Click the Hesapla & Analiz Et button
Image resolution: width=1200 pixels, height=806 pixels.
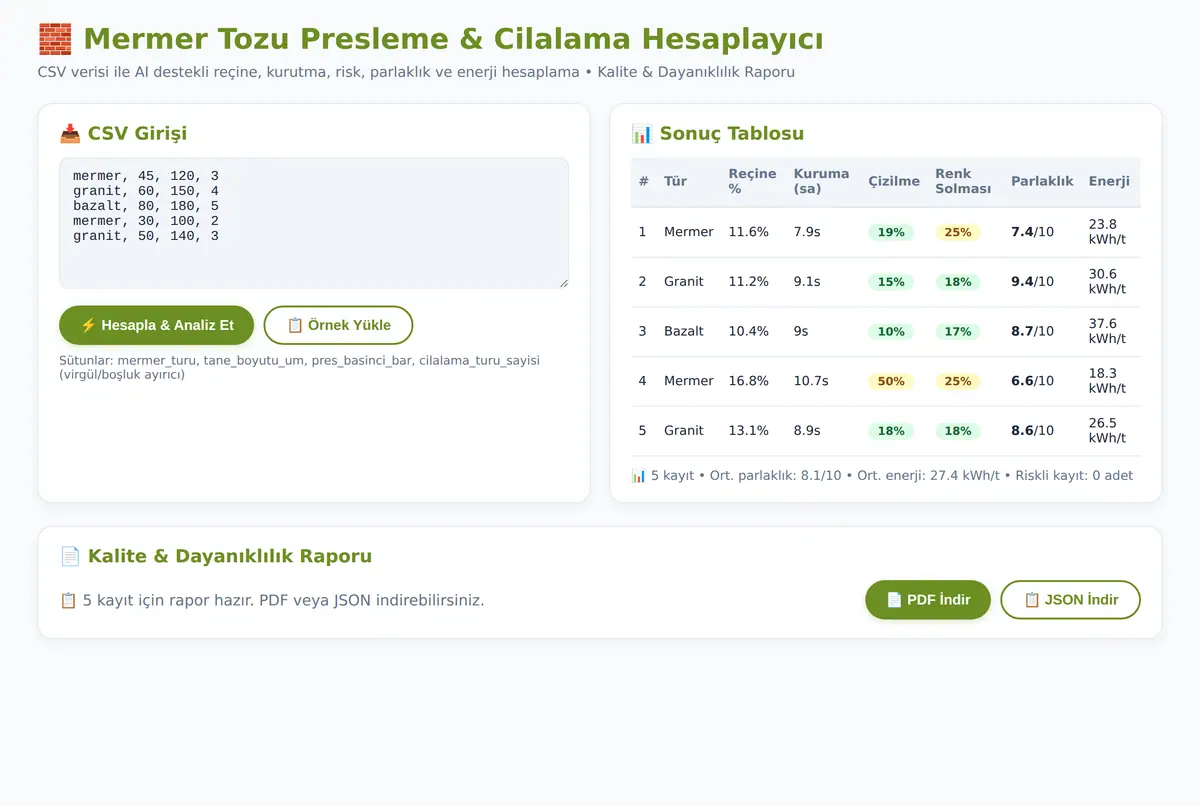pos(156,325)
